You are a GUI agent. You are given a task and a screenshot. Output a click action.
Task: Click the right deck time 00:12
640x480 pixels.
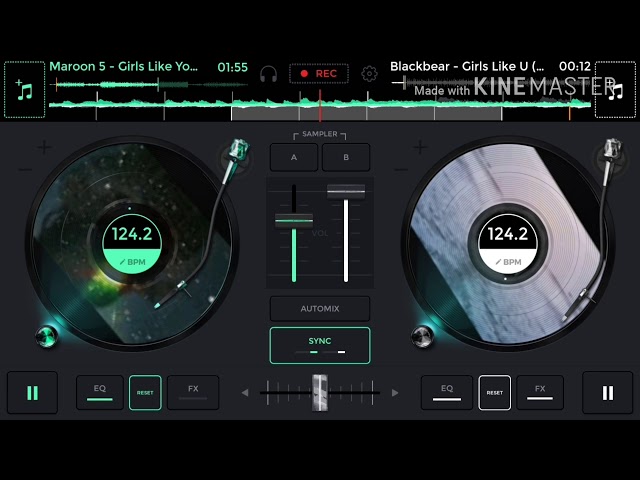(x=575, y=66)
